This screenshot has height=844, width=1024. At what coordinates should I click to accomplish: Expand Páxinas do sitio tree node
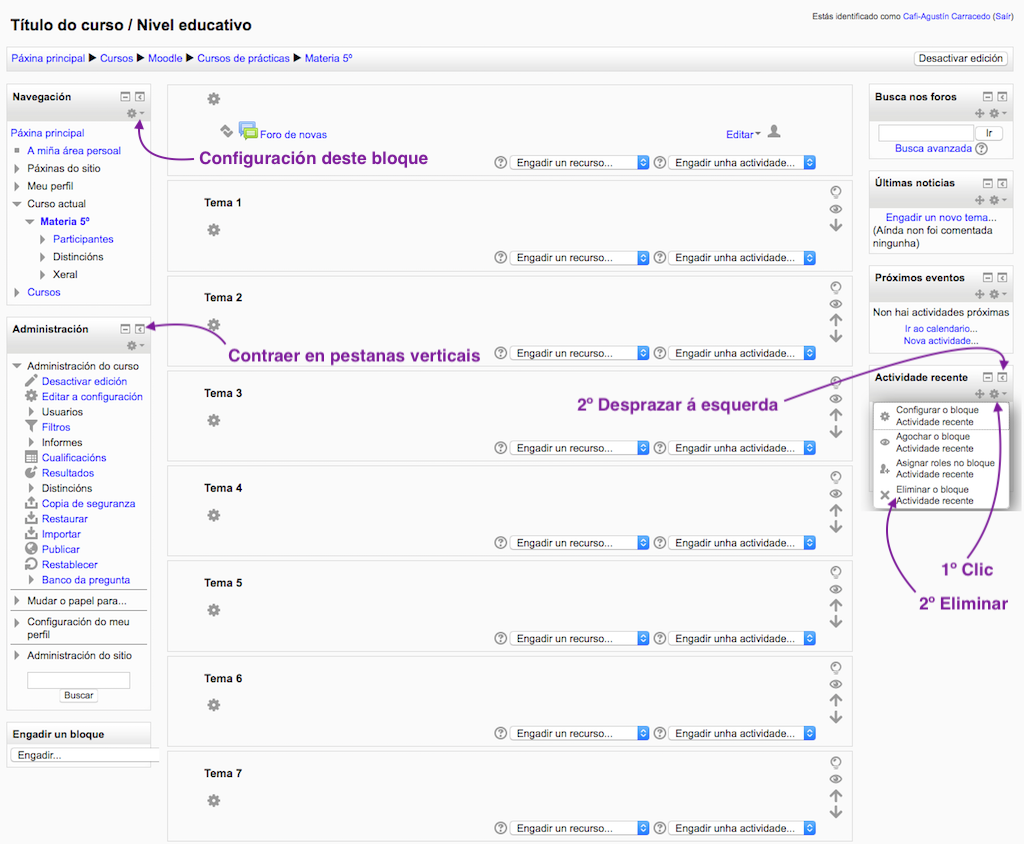(17, 168)
